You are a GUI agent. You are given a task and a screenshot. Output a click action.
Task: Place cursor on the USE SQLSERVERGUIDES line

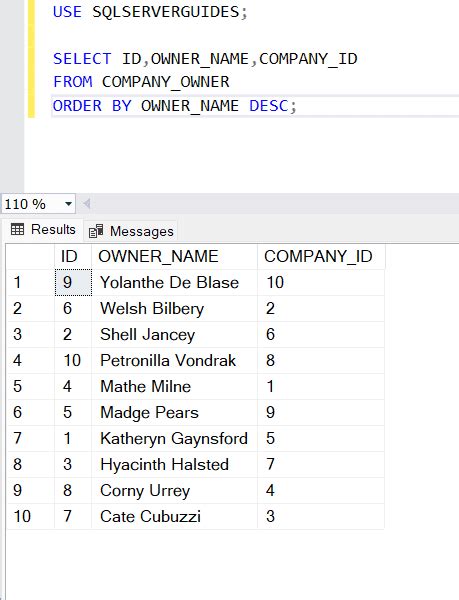[150, 12]
